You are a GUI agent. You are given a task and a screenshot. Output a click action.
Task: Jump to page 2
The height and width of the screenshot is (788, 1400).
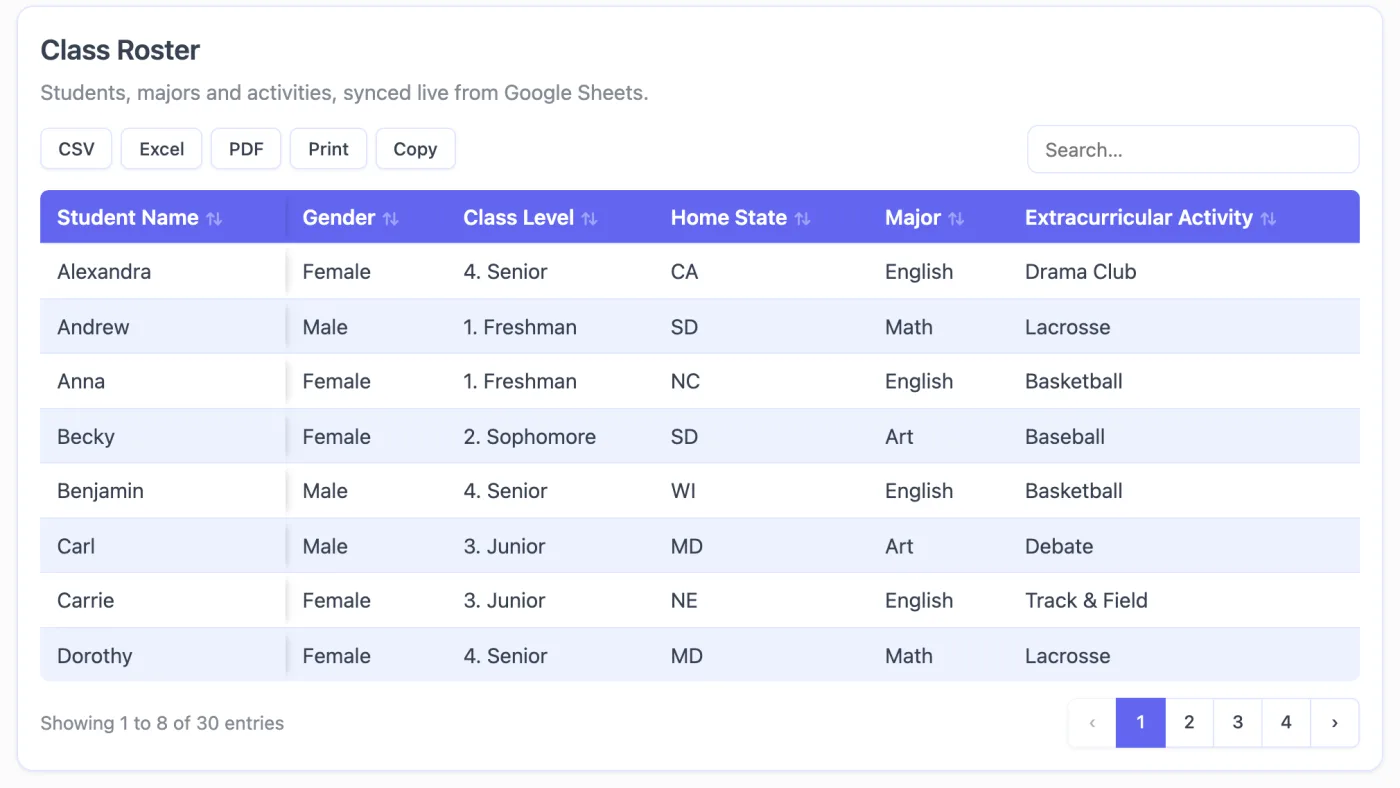(x=1189, y=723)
